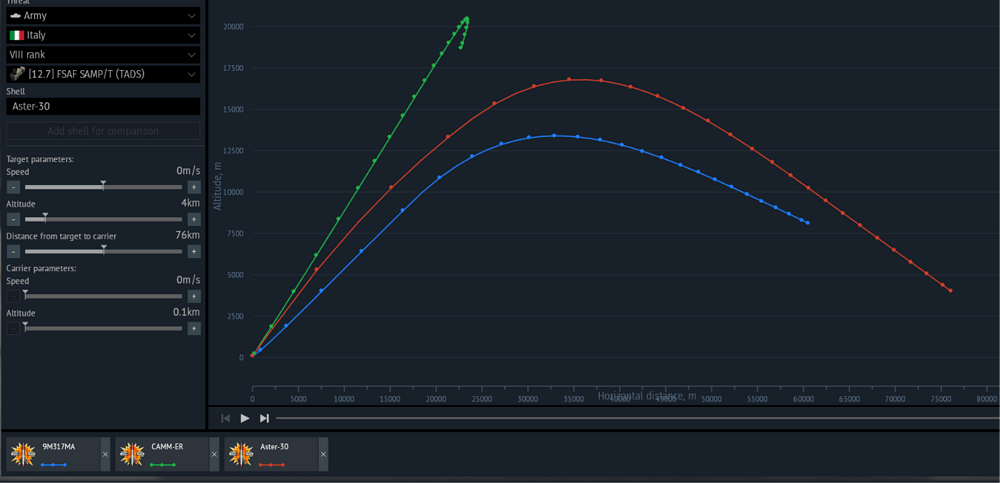Click the 9M317MA blue curve end point
1000x483 pixels.
807,223
